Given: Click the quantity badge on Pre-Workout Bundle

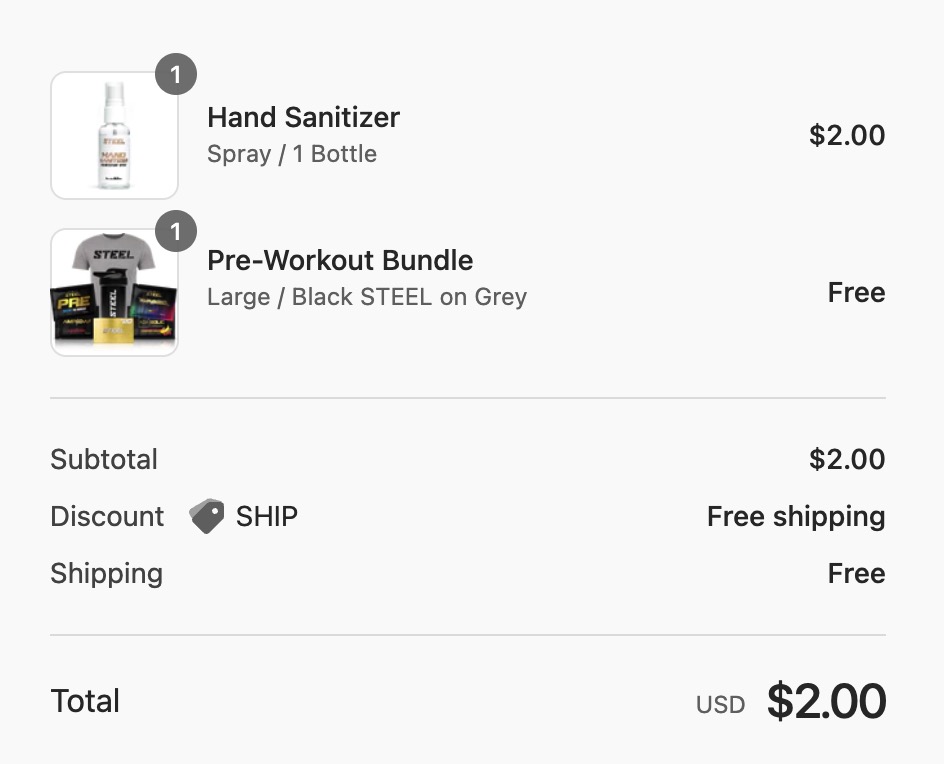Looking at the screenshot, I should click(176, 232).
